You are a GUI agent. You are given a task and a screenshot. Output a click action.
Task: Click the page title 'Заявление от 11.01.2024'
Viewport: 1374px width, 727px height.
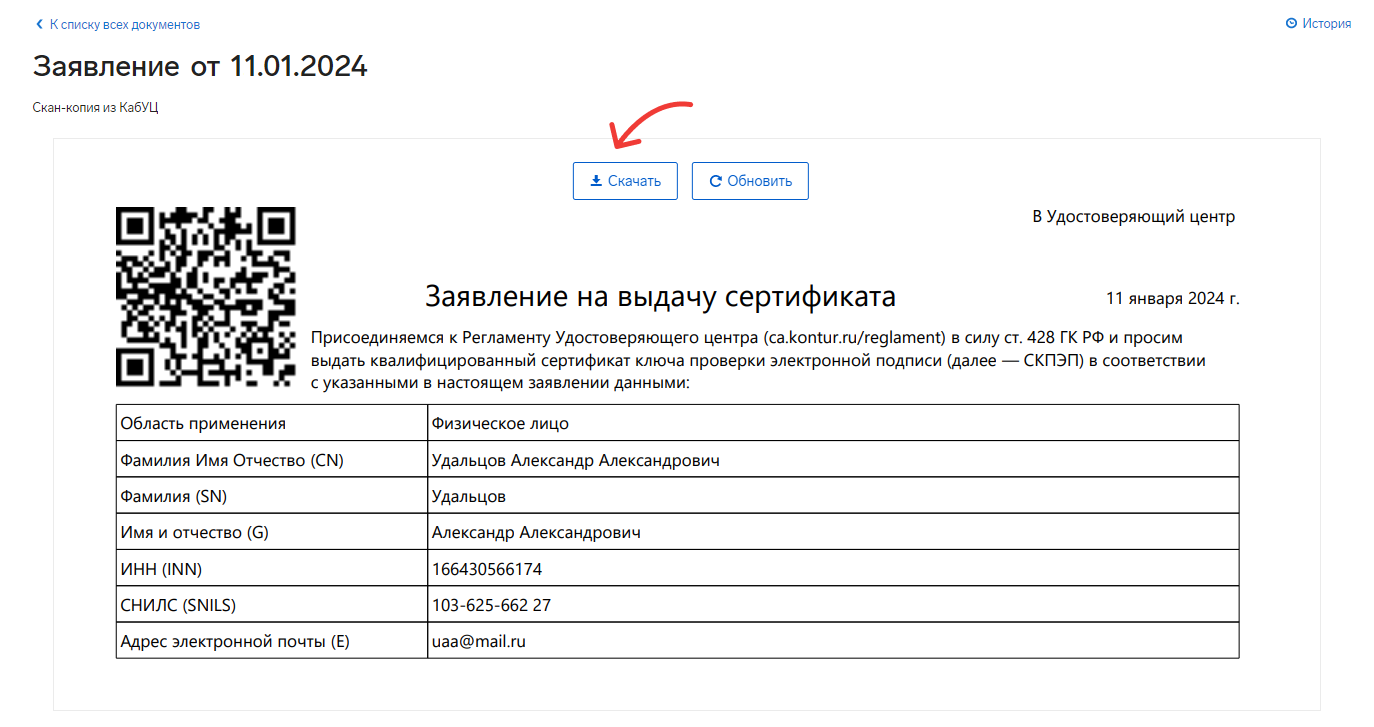(x=200, y=67)
